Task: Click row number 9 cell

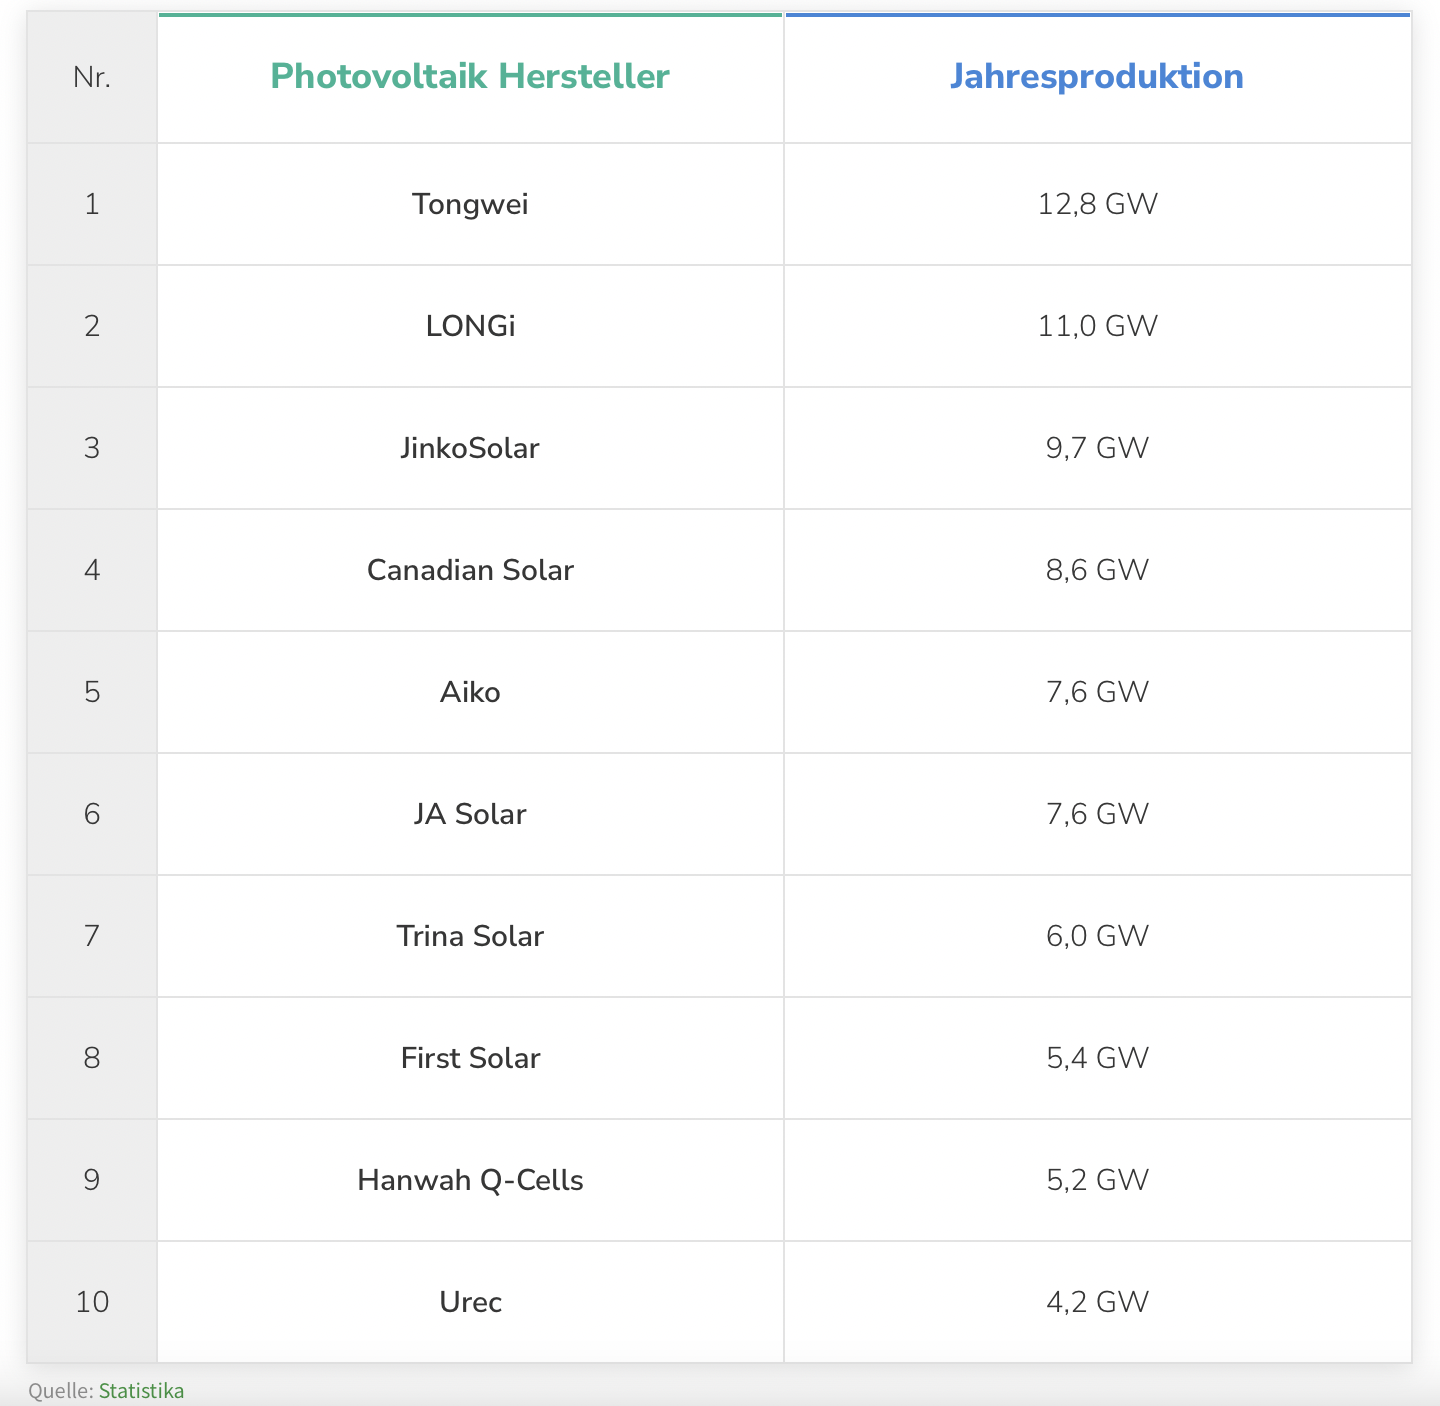Action: 92,1180
